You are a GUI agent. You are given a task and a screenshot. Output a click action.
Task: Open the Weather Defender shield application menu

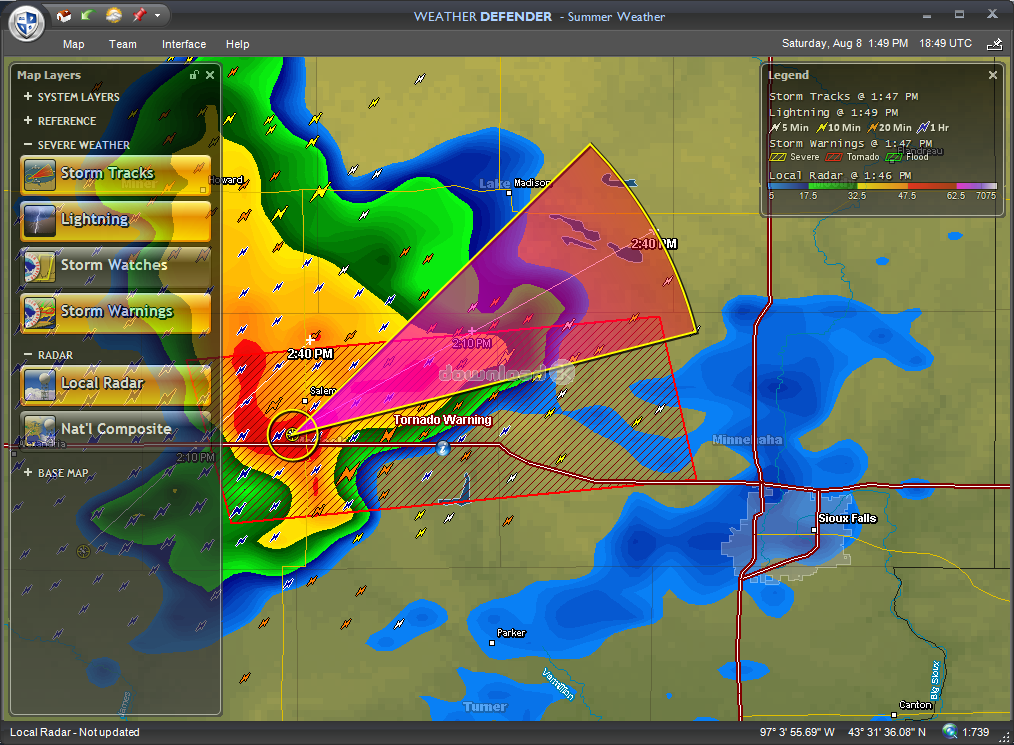[x=27, y=23]
